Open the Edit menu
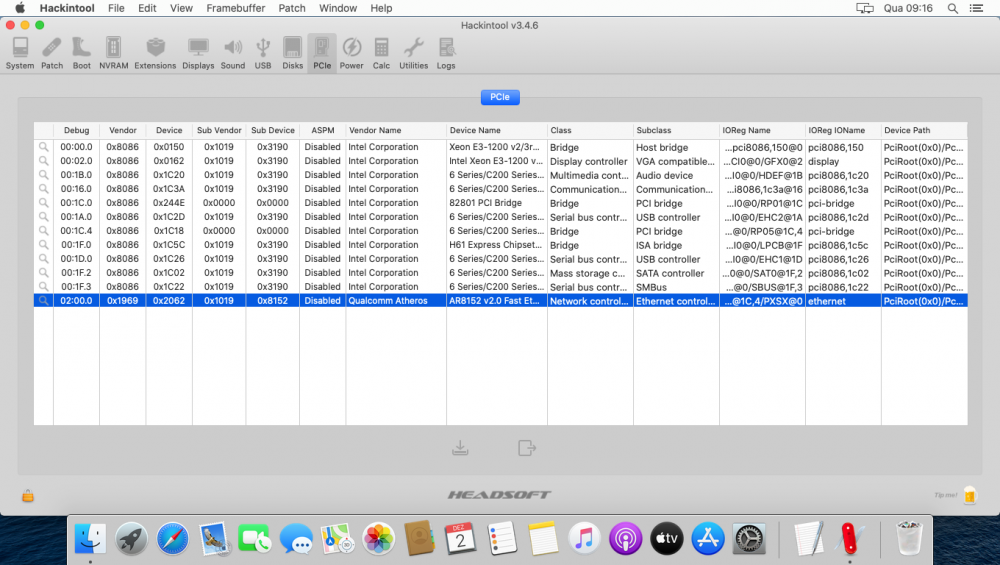The height and width of the screenshot is (565, 1000). click(x=147, y=8)
